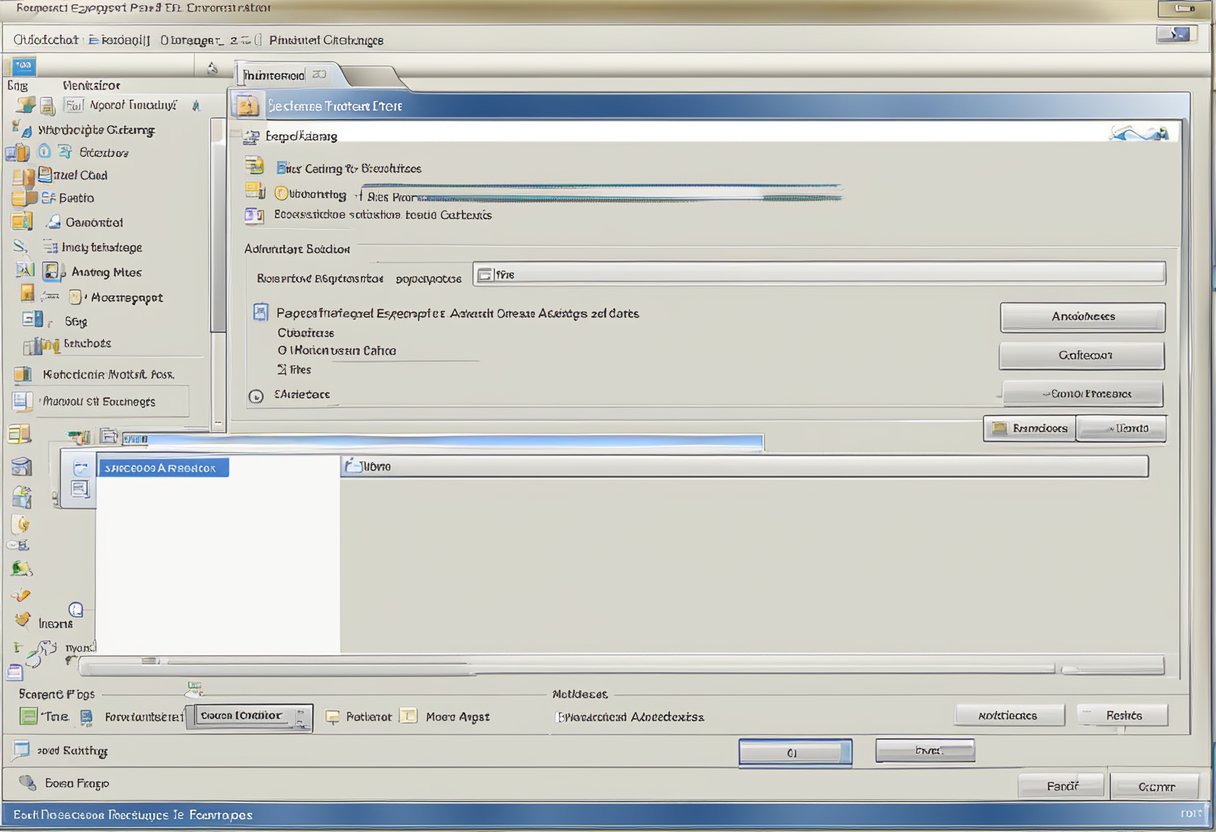
Task: Click the Attributes button on the right
Action: 1081,316
